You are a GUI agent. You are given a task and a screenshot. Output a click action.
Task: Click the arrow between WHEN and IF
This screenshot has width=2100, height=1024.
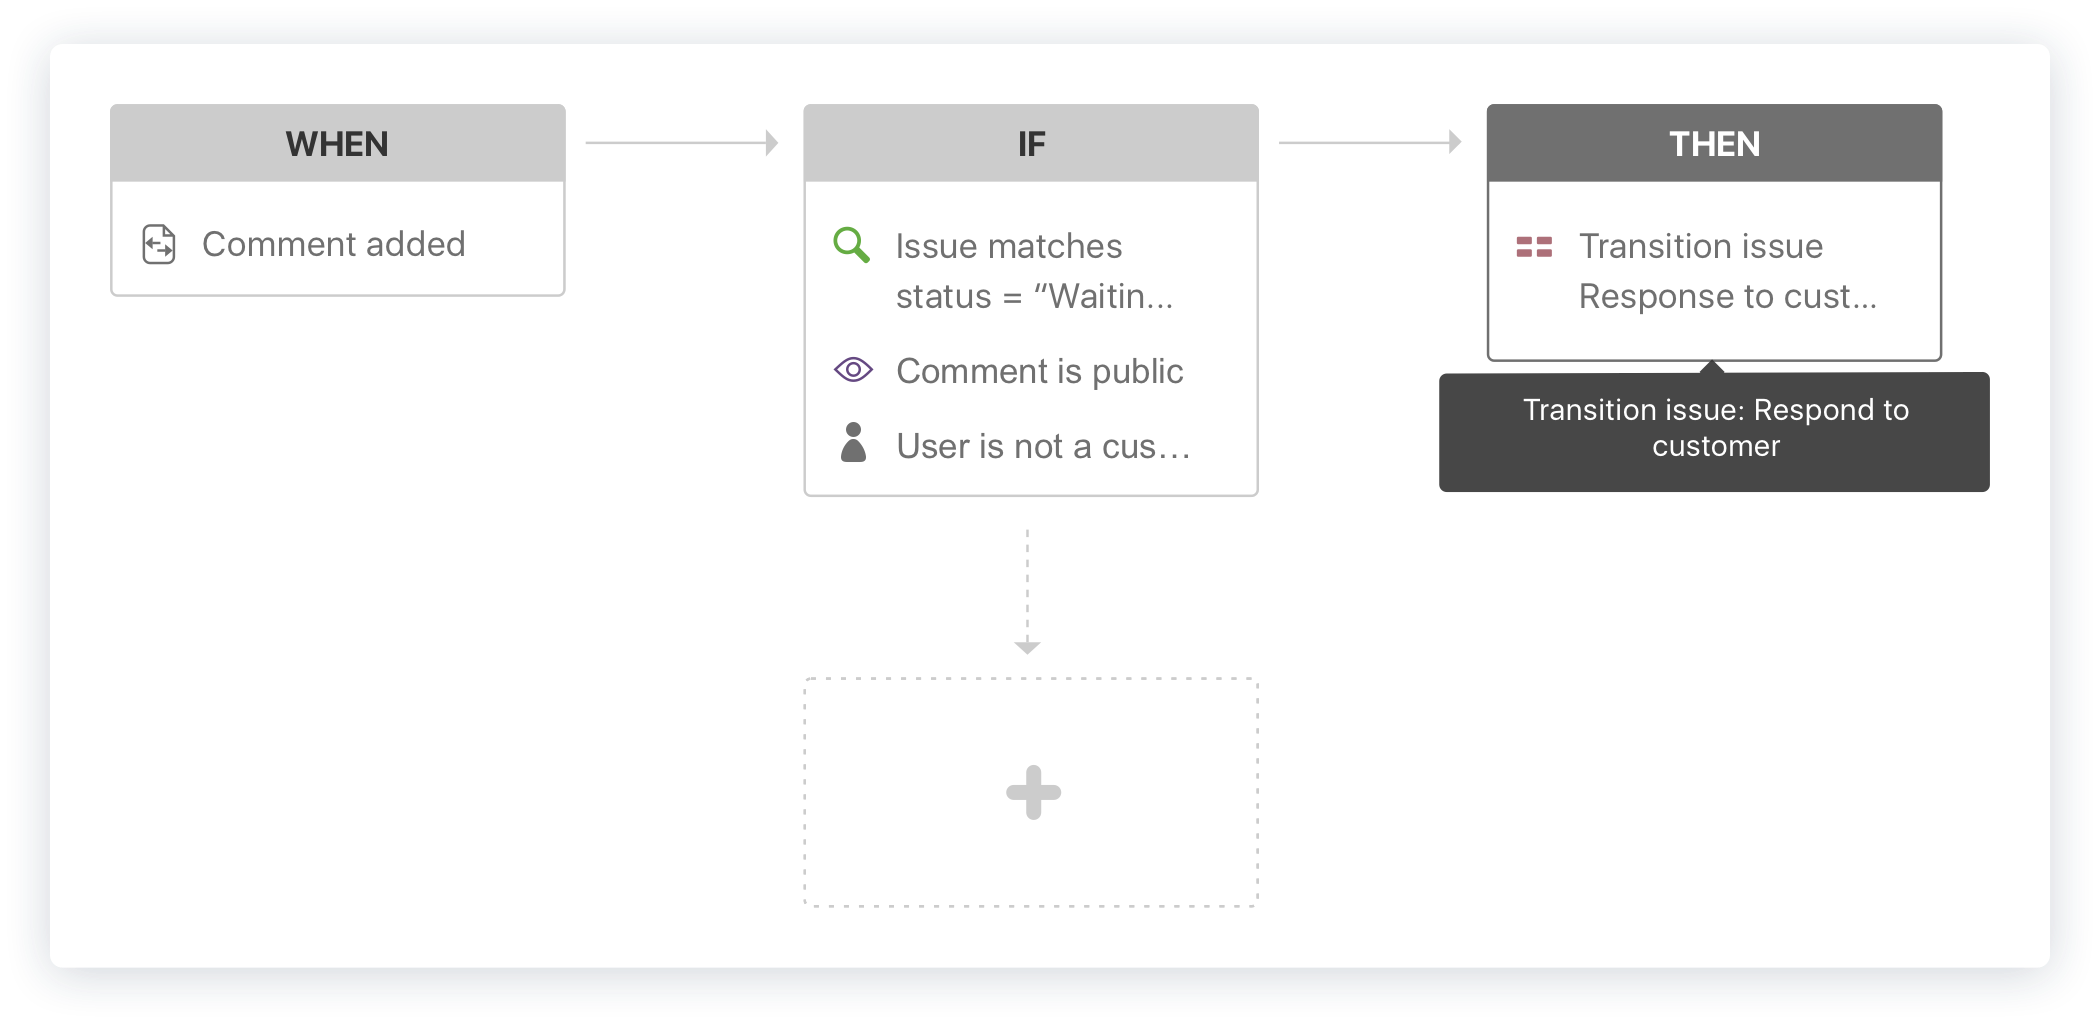[682, 143]
